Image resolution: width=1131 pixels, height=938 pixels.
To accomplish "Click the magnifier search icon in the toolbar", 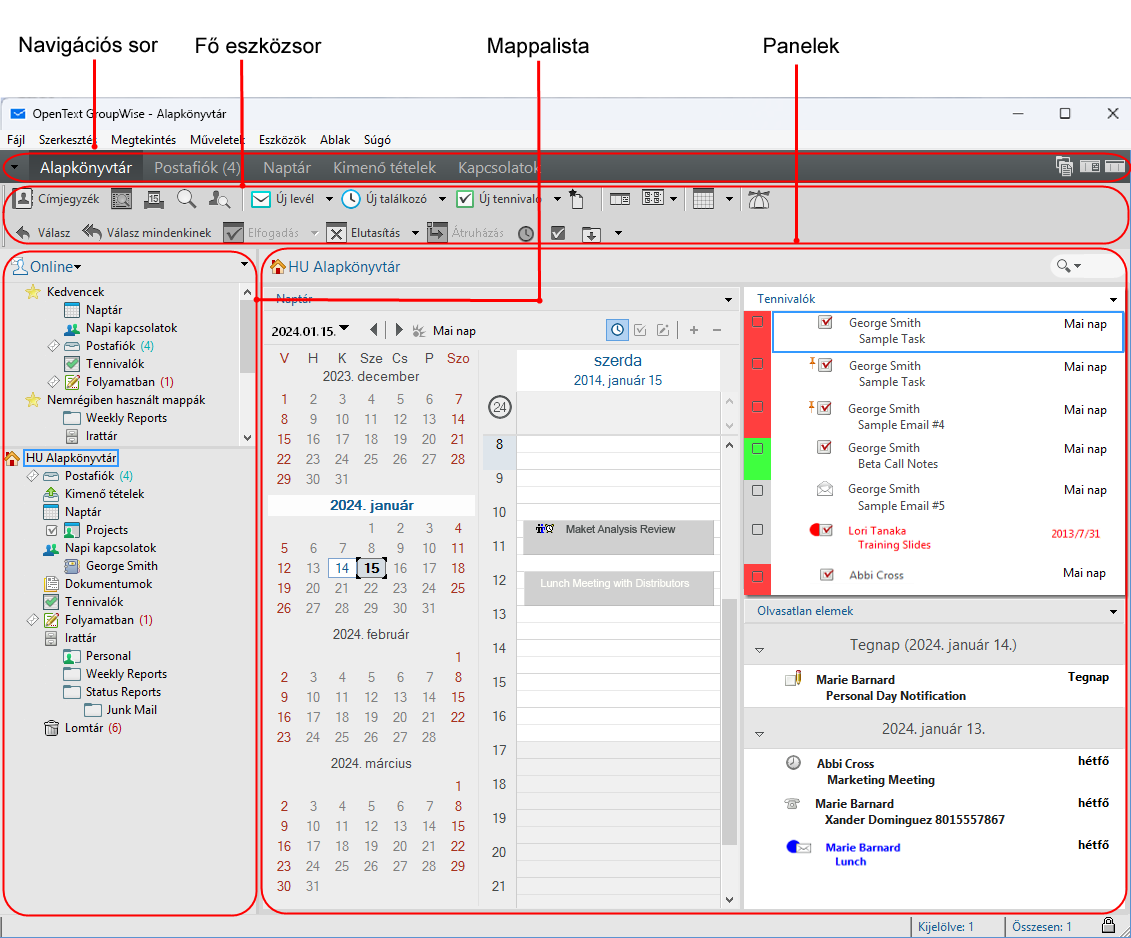I will tap(186, 199).
